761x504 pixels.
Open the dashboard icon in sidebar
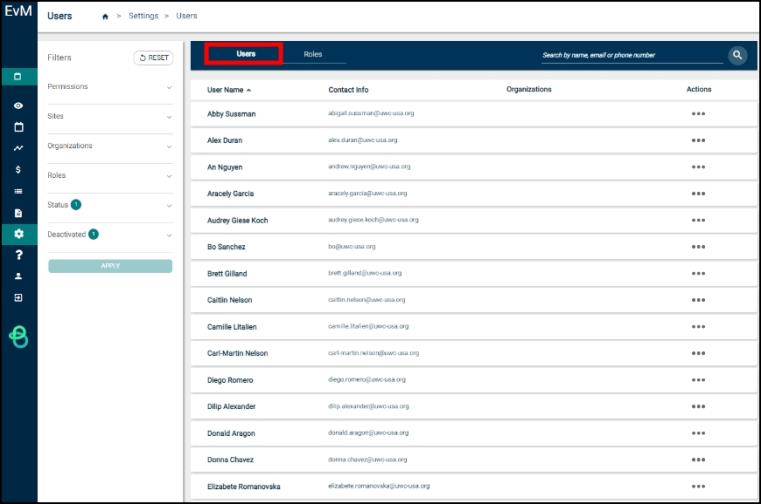18,76
